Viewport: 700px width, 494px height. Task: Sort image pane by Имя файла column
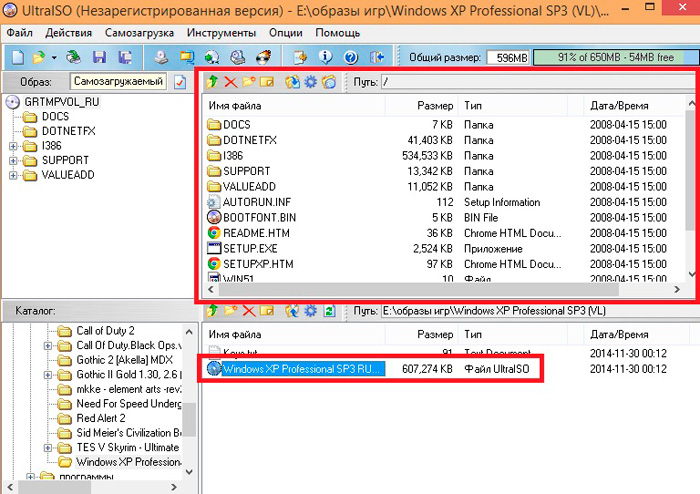(x=294, y=106)
